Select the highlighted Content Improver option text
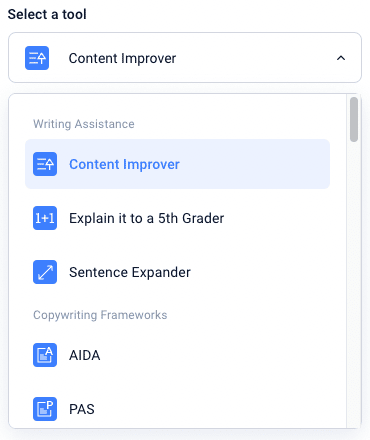The image size is (370, 440). (x=124, y=164)
